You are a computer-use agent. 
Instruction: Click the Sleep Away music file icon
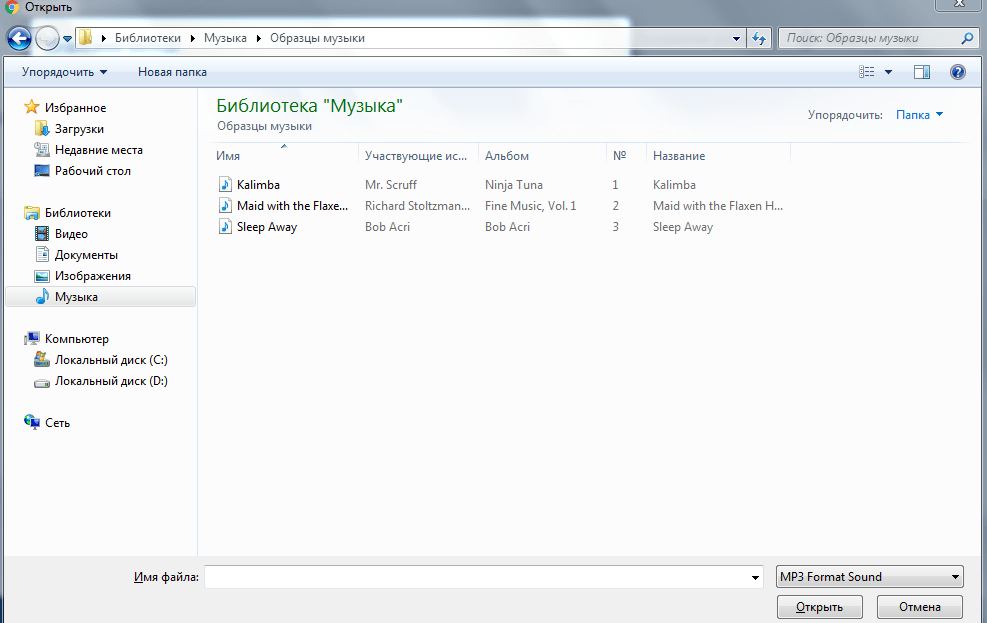pyautogui.click(x=225, y=227)
